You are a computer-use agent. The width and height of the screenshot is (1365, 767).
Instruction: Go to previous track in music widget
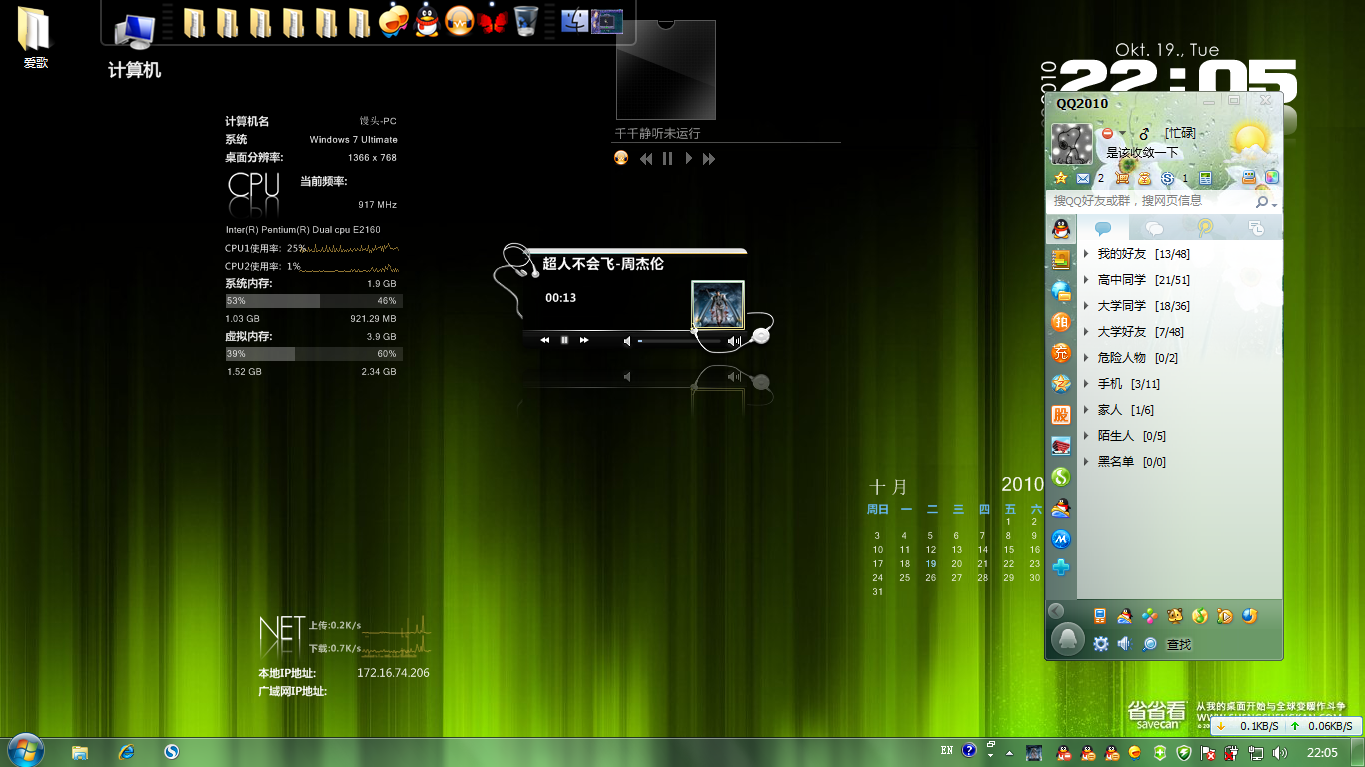[545, 340]
